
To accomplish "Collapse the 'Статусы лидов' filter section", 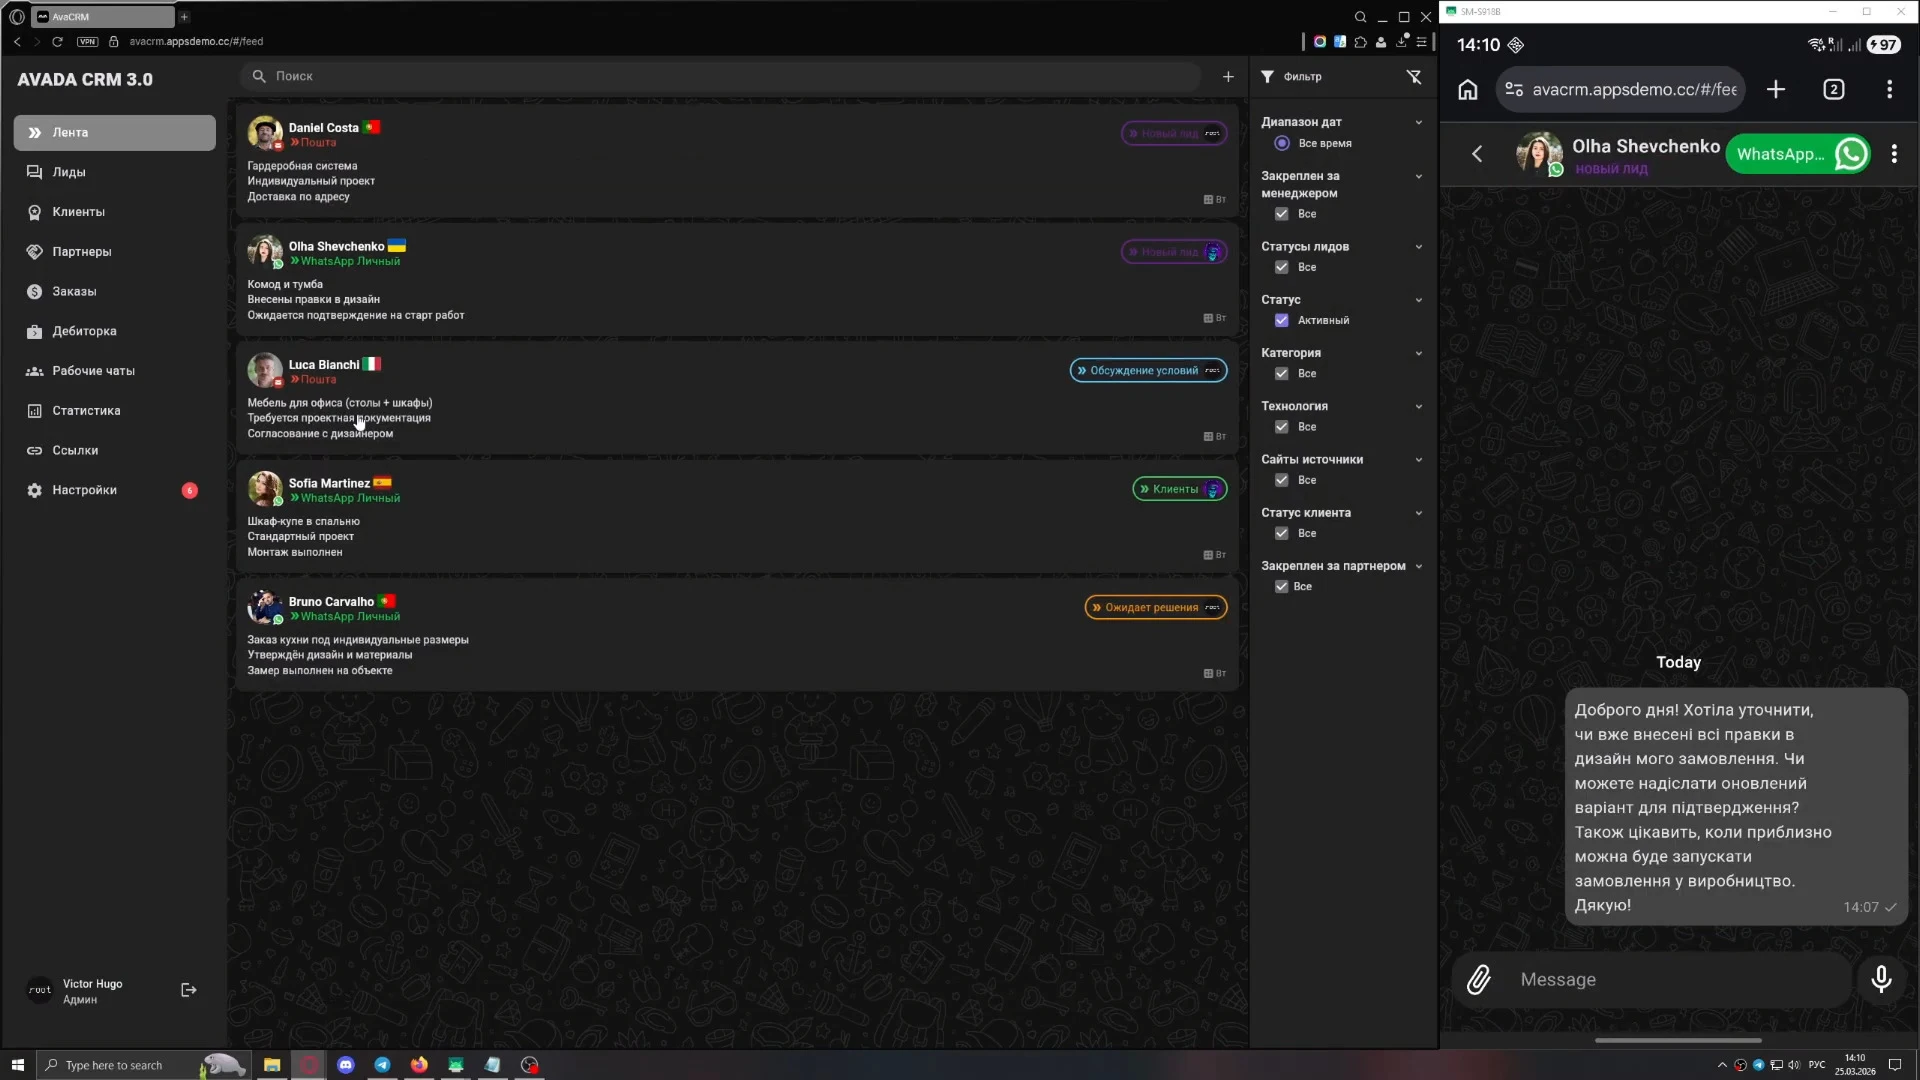I will tap(1418, 247).
